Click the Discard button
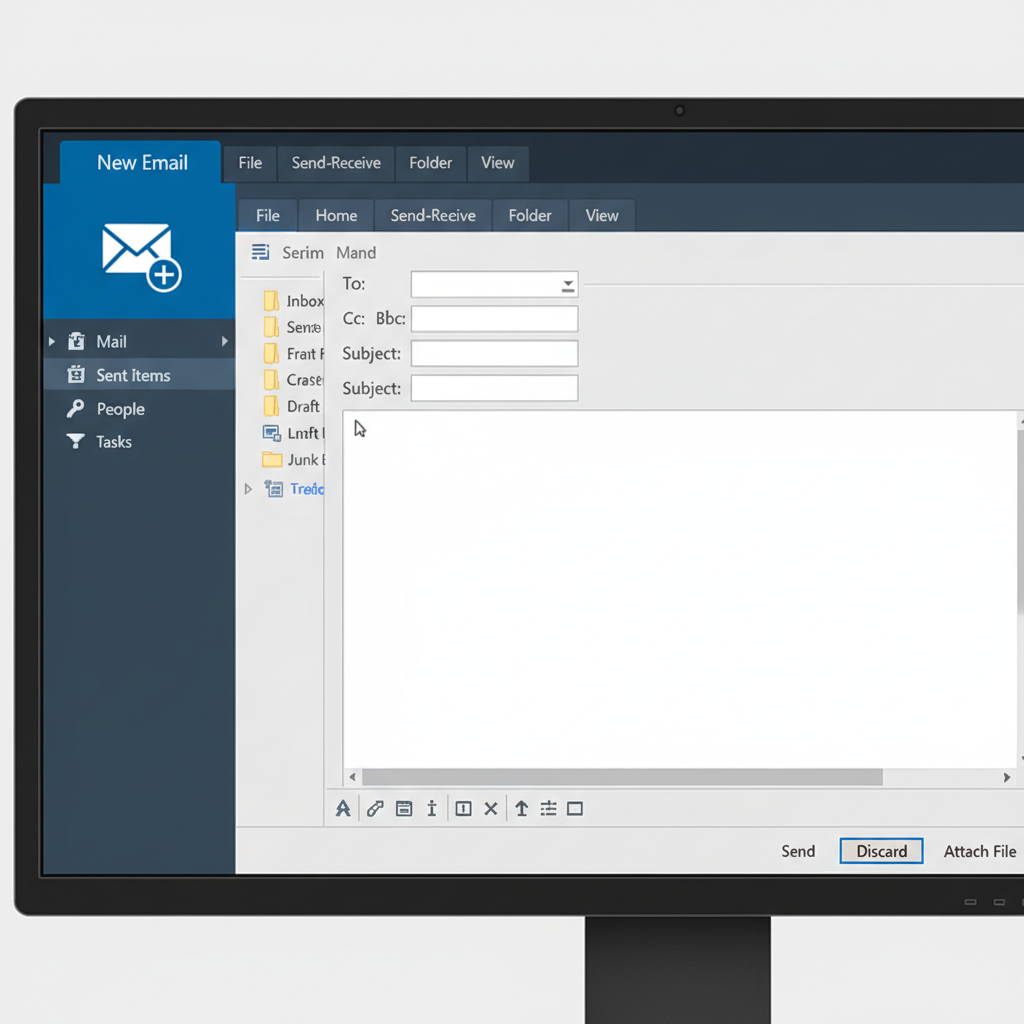This screenshot has width=1024, height=1024. tap(881, 851)
